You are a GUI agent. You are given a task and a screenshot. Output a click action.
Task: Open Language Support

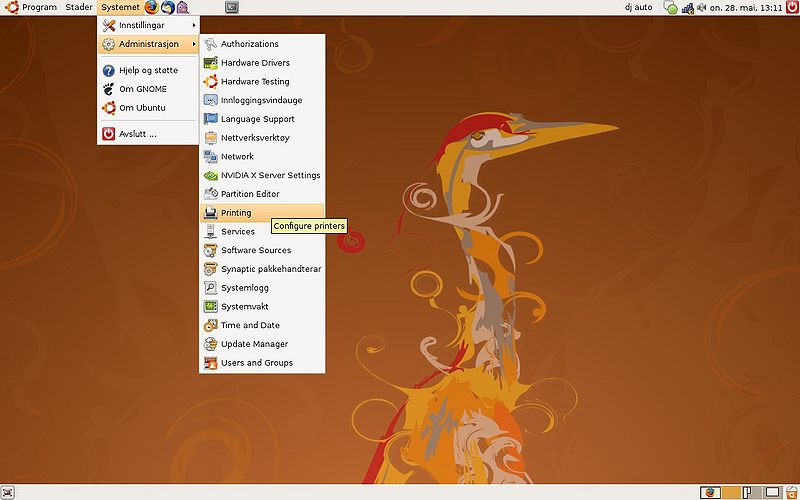coord(262,119)
